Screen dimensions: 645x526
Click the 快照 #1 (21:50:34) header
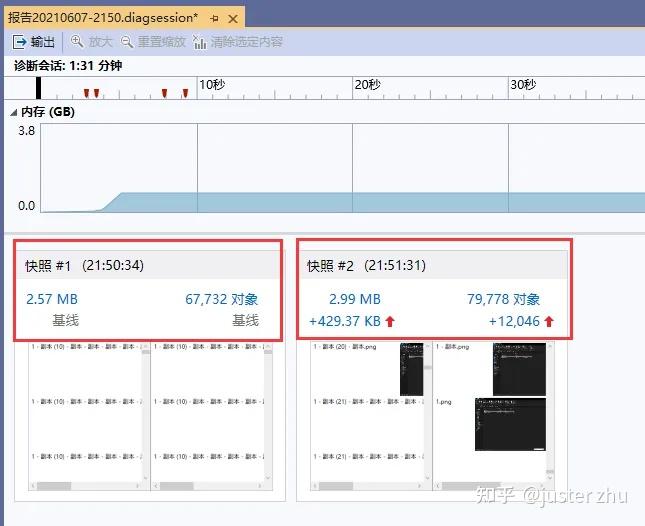[148, 265]
